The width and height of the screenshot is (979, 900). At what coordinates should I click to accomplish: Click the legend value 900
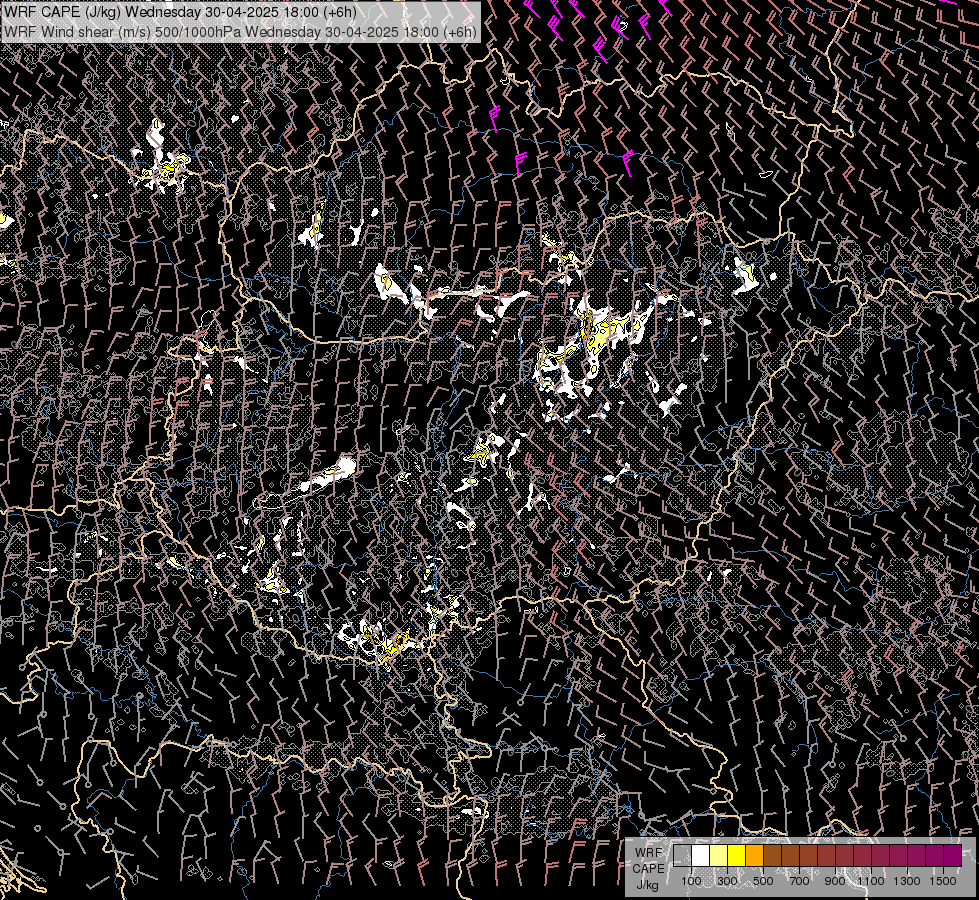835,881
